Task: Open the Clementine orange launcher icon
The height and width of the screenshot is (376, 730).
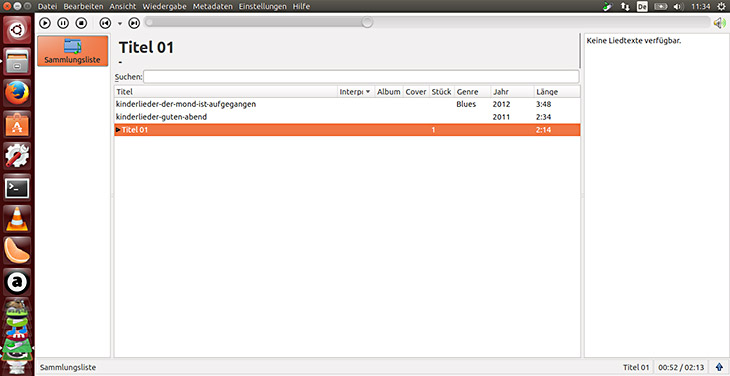Action: tap(17, 250)
